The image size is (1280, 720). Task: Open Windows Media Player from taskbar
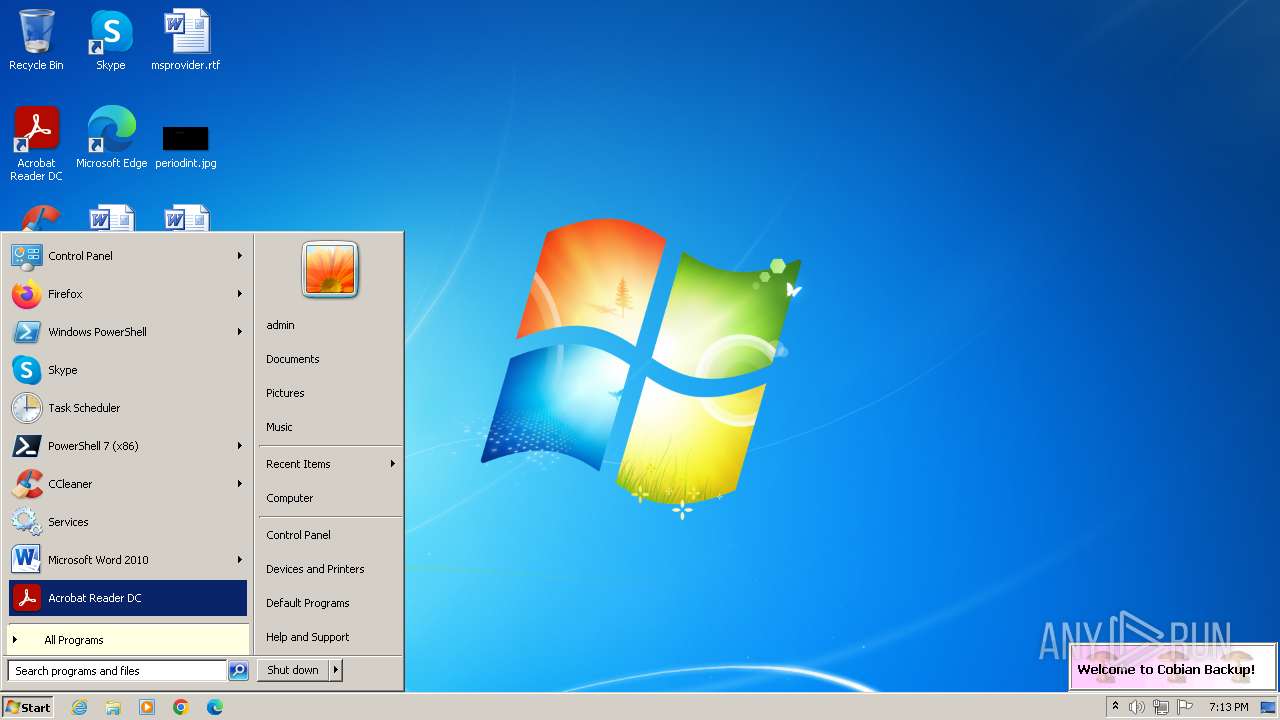[147, 707]
